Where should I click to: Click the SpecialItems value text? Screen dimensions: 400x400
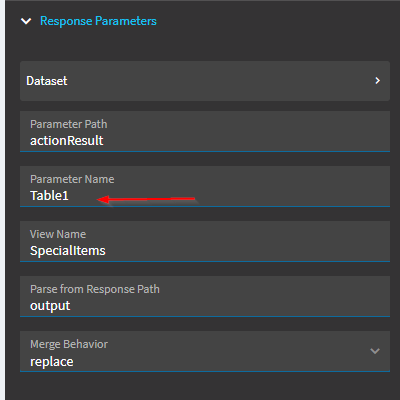pyautogui.click(x=68, y=251)
